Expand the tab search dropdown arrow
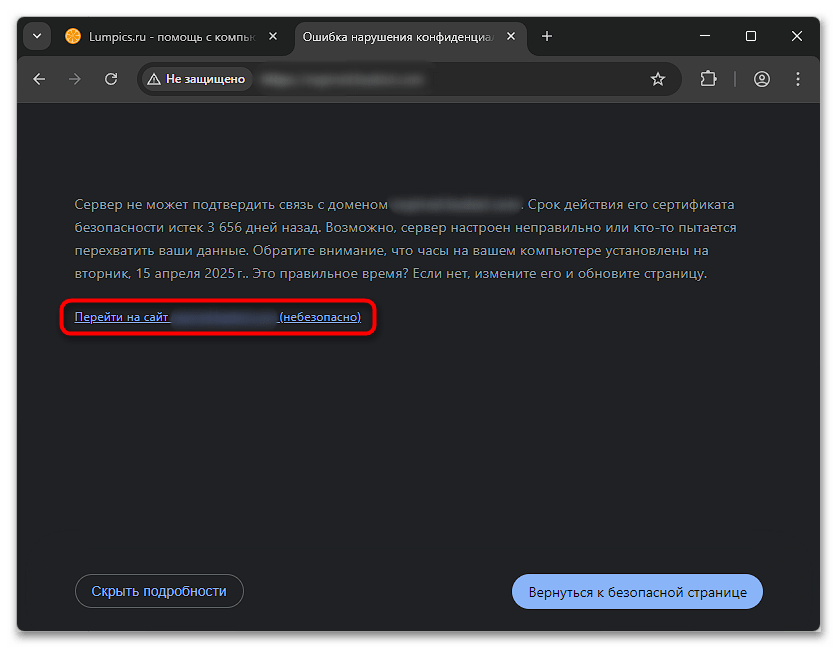This screenshot has width=837, height=648. 37,36
